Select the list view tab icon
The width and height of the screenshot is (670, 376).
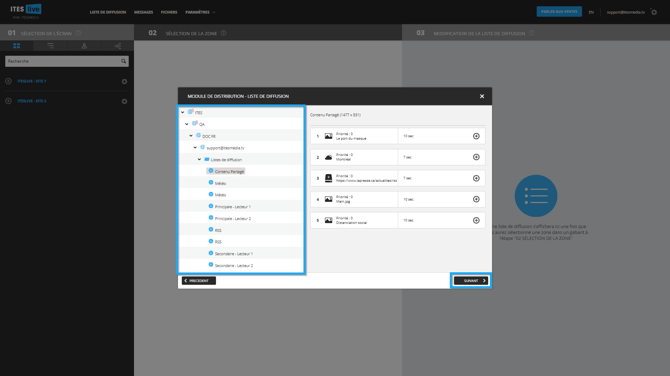(50, 46)
